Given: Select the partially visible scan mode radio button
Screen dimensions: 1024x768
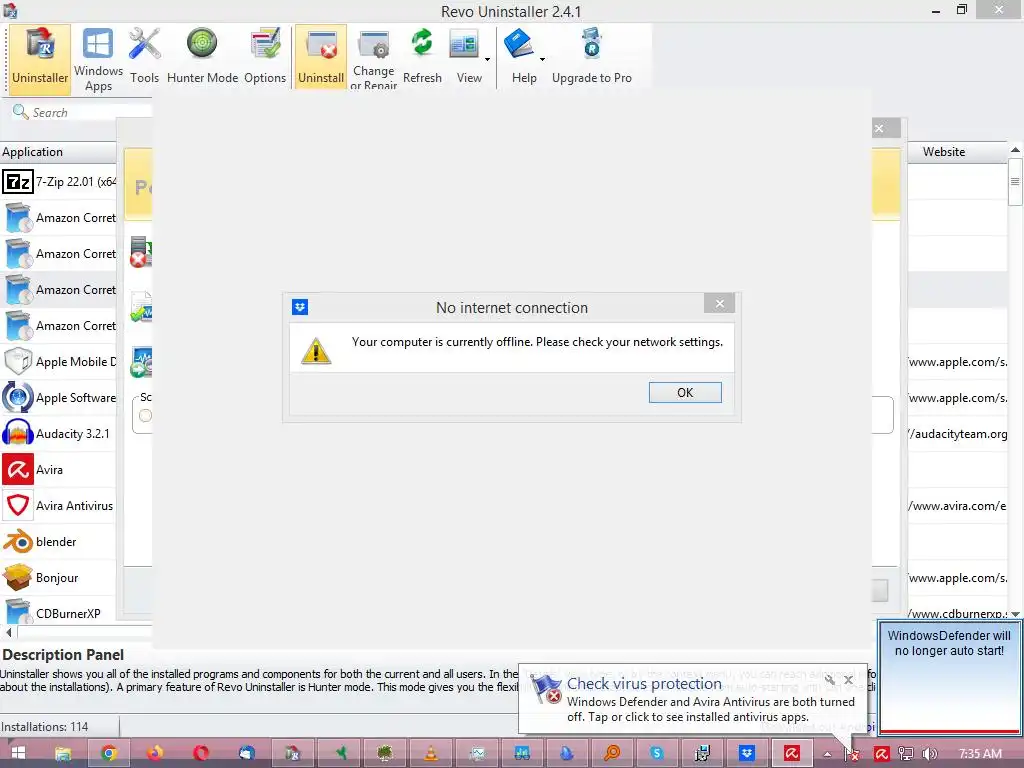Looking at the screenshot, I should tap(145, 415).
